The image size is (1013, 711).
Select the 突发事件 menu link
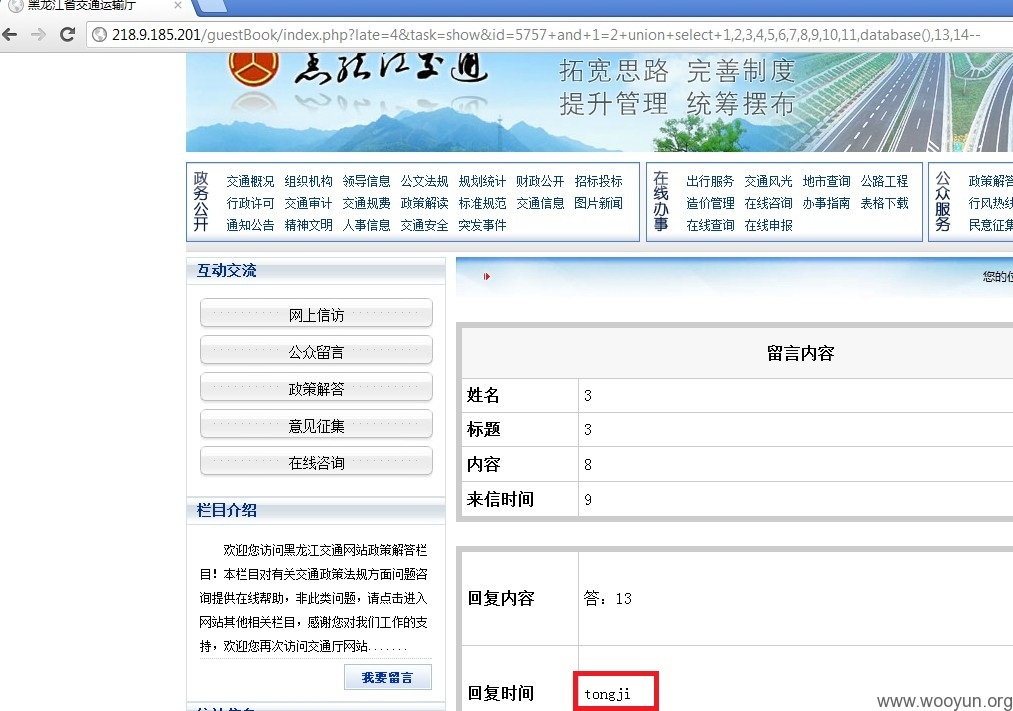pyautogui.click(x=482, y=225)
